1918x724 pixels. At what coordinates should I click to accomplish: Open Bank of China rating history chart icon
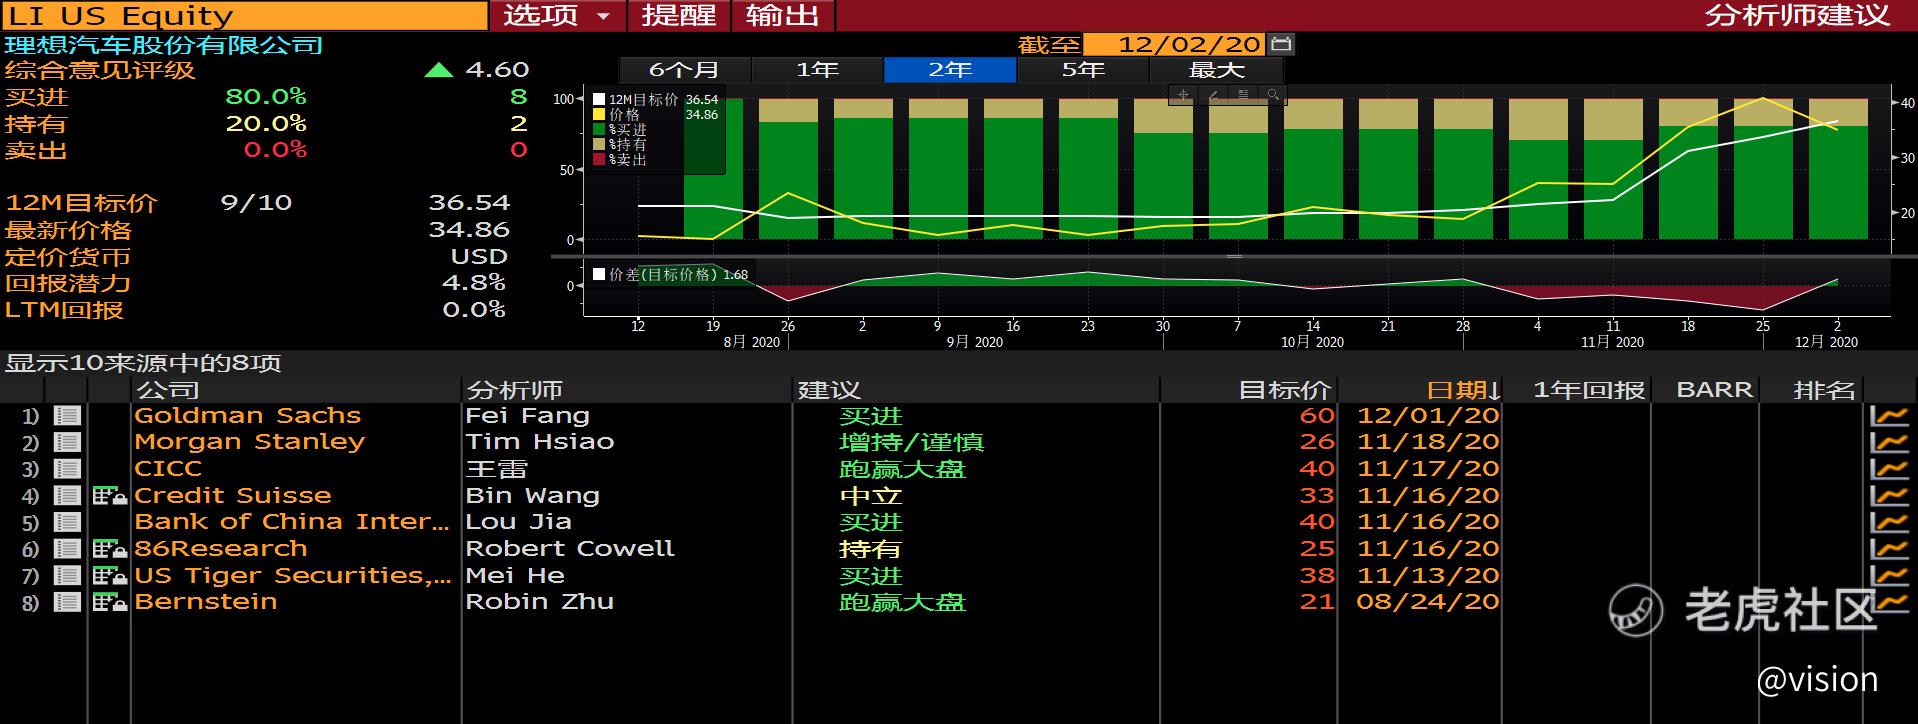click(1889, 522)
